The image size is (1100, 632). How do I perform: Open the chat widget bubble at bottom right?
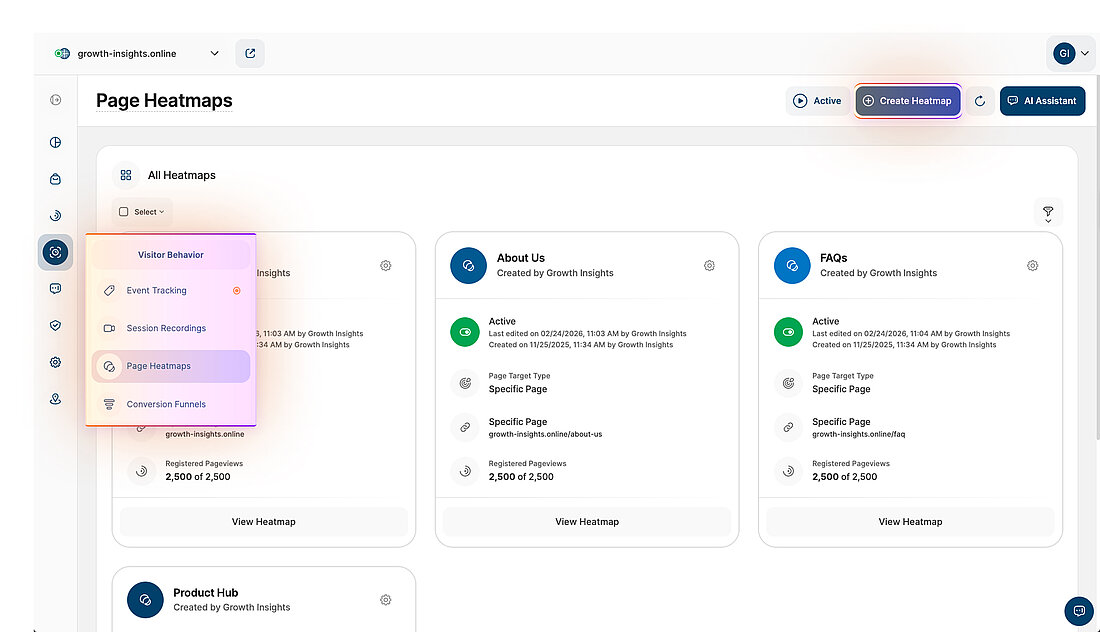[1078, 610]
